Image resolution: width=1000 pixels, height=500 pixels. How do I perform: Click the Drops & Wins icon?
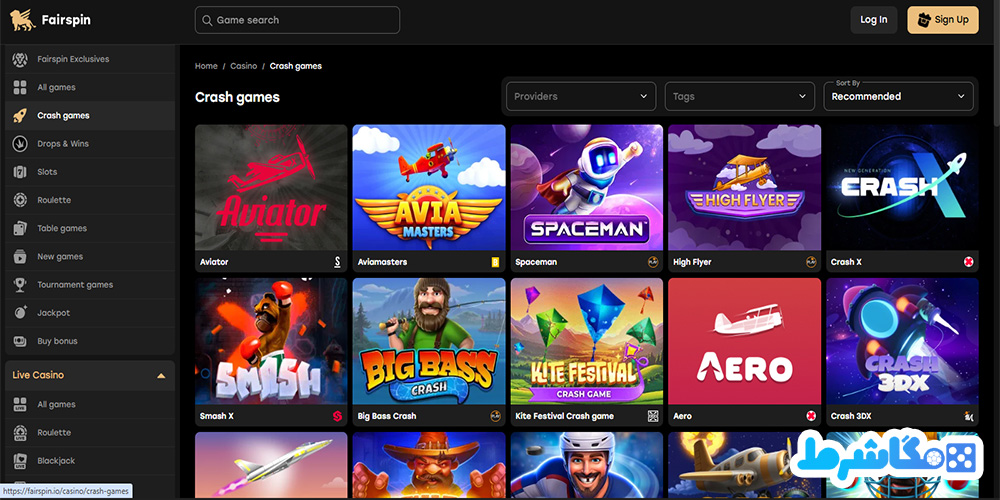(x=20, y=143)
